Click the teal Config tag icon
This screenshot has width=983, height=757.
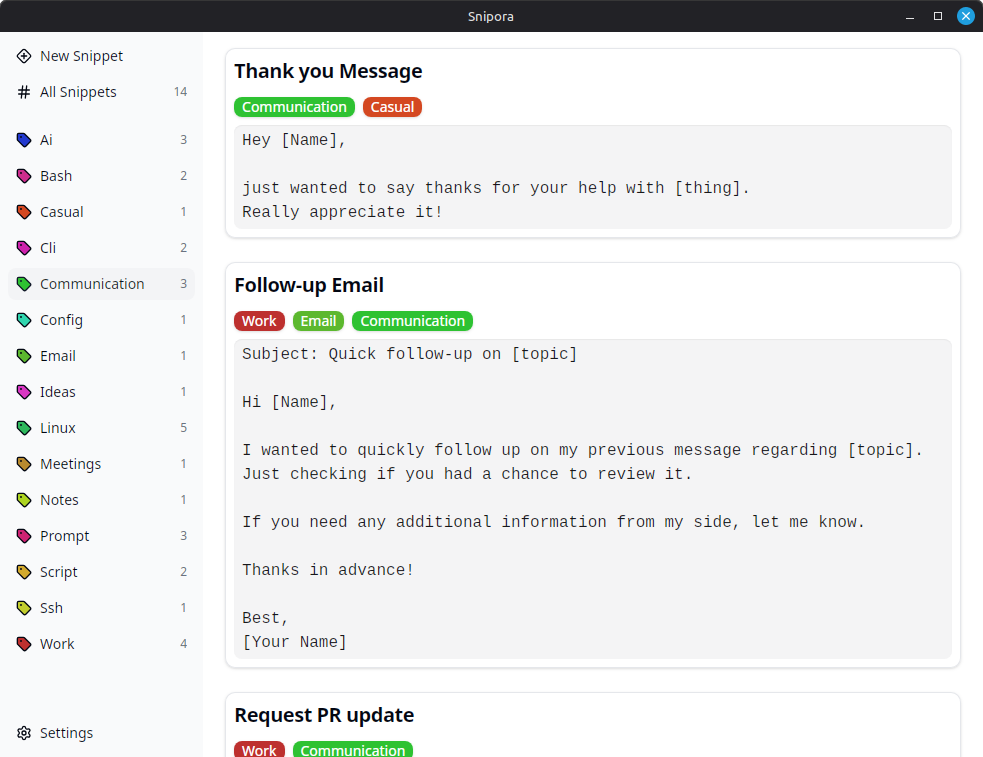pos(24,320)
